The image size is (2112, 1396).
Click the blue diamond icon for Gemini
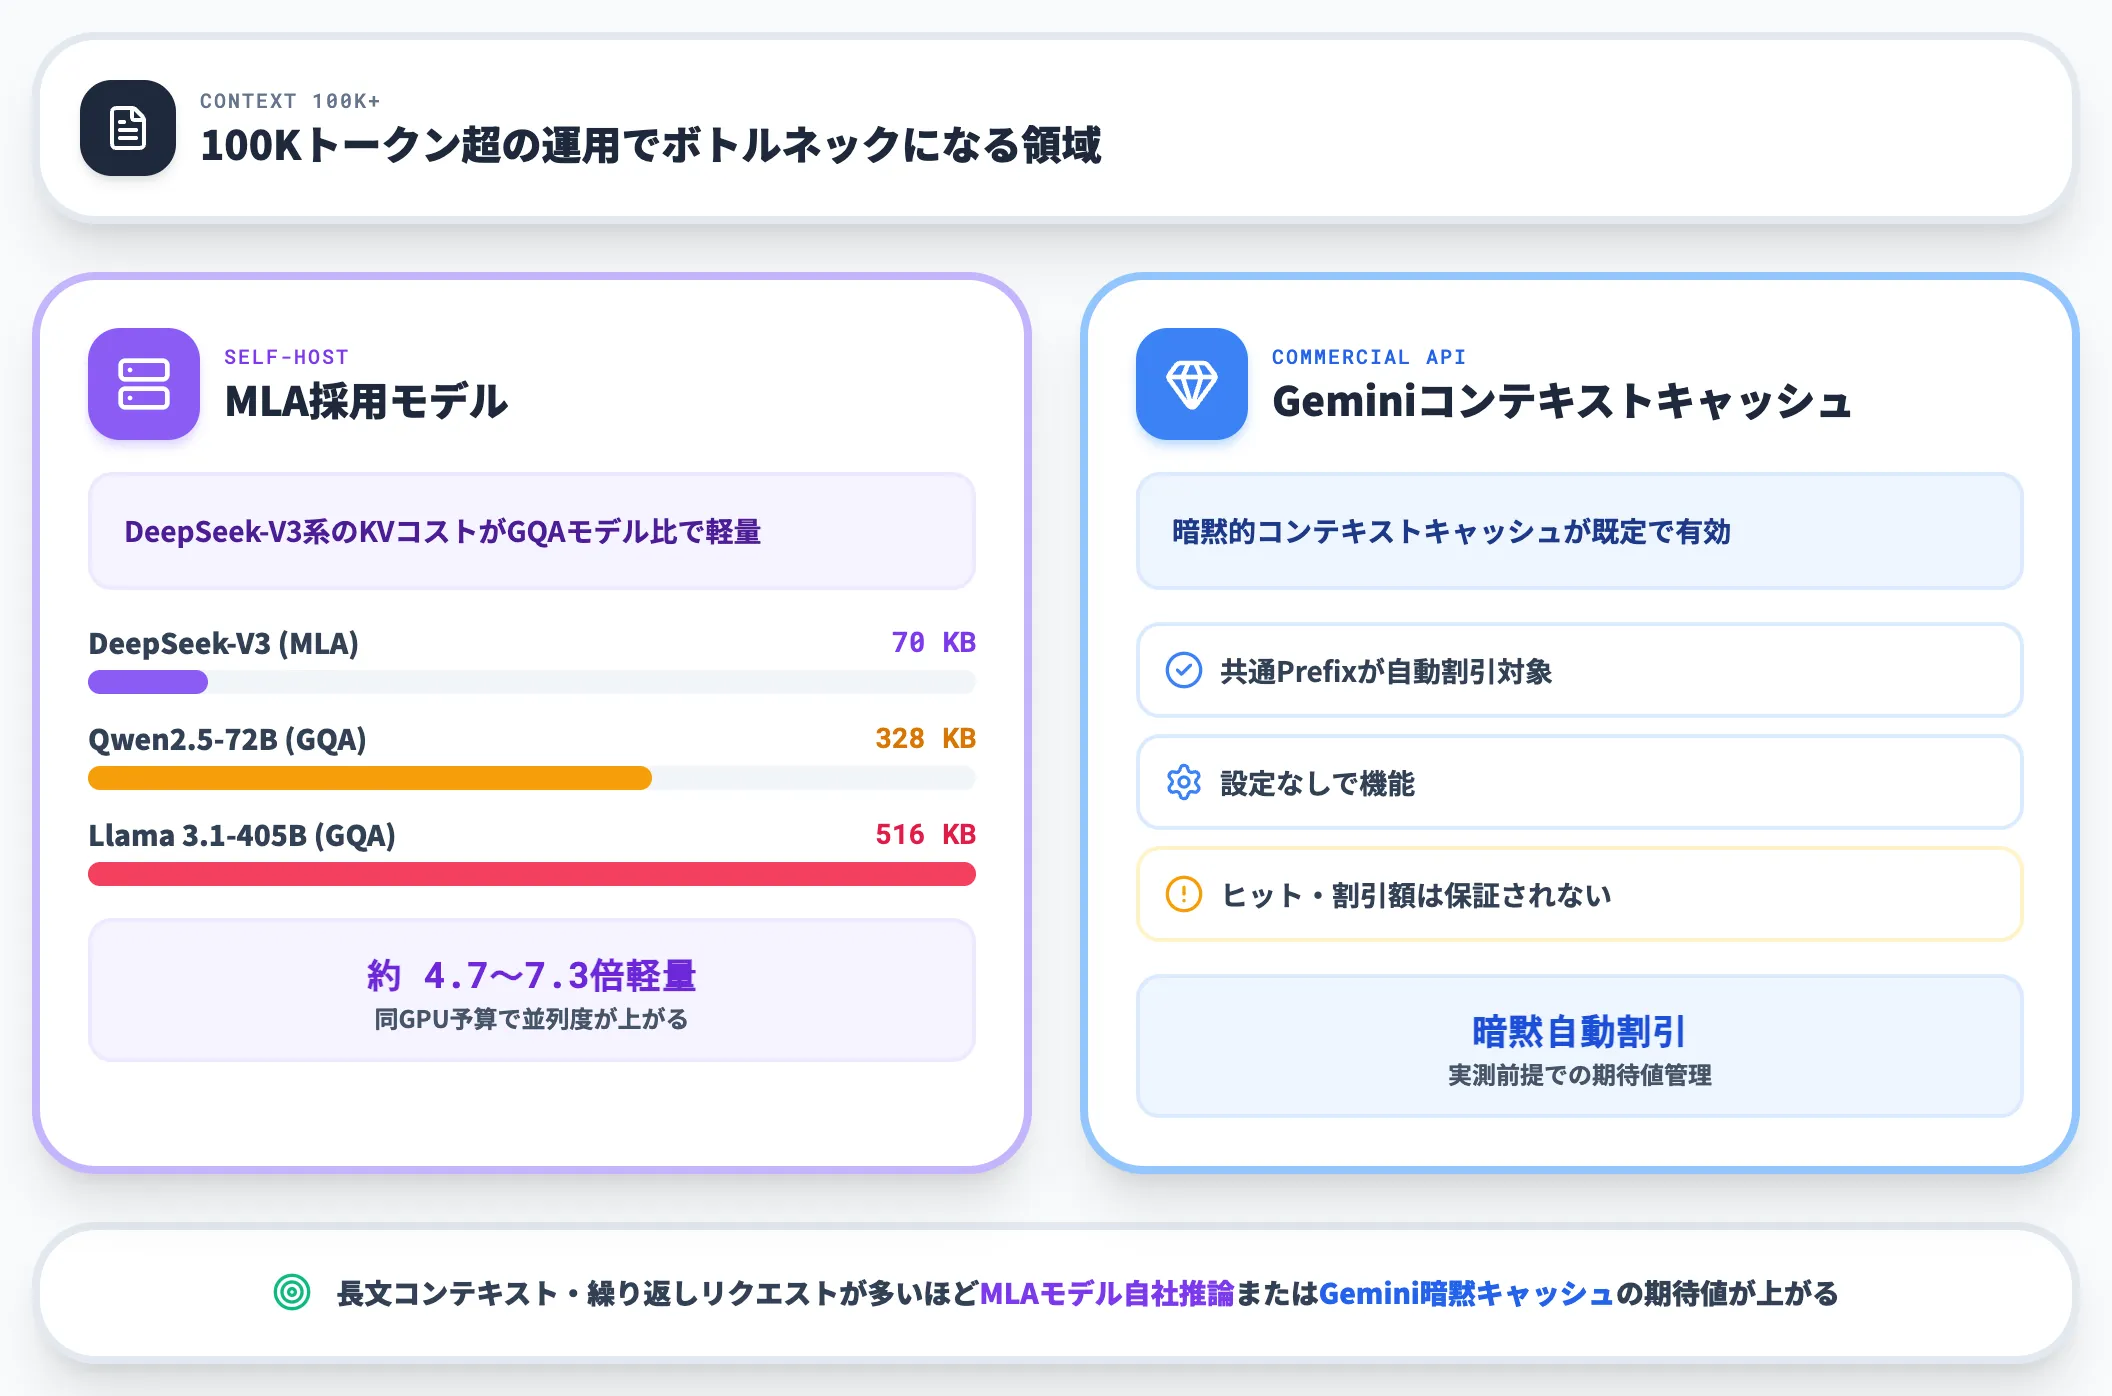click(x=1192, y=384)
